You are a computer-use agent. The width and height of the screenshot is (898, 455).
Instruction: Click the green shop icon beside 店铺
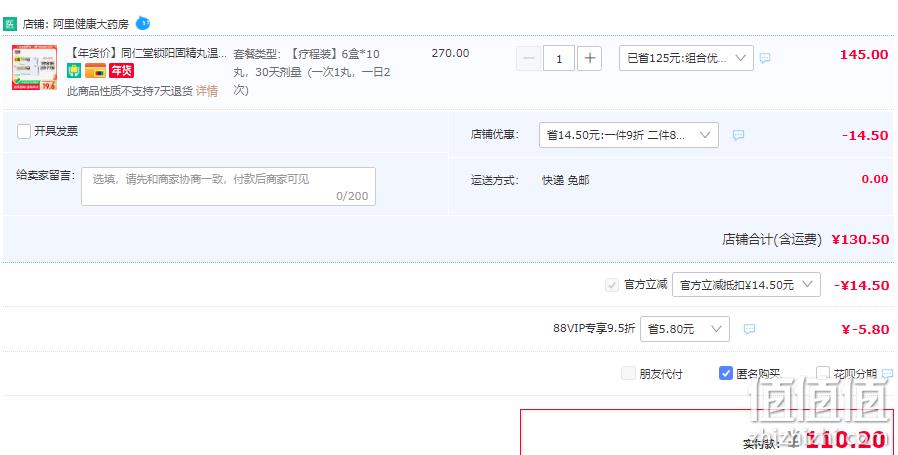(x=10, y=24)
